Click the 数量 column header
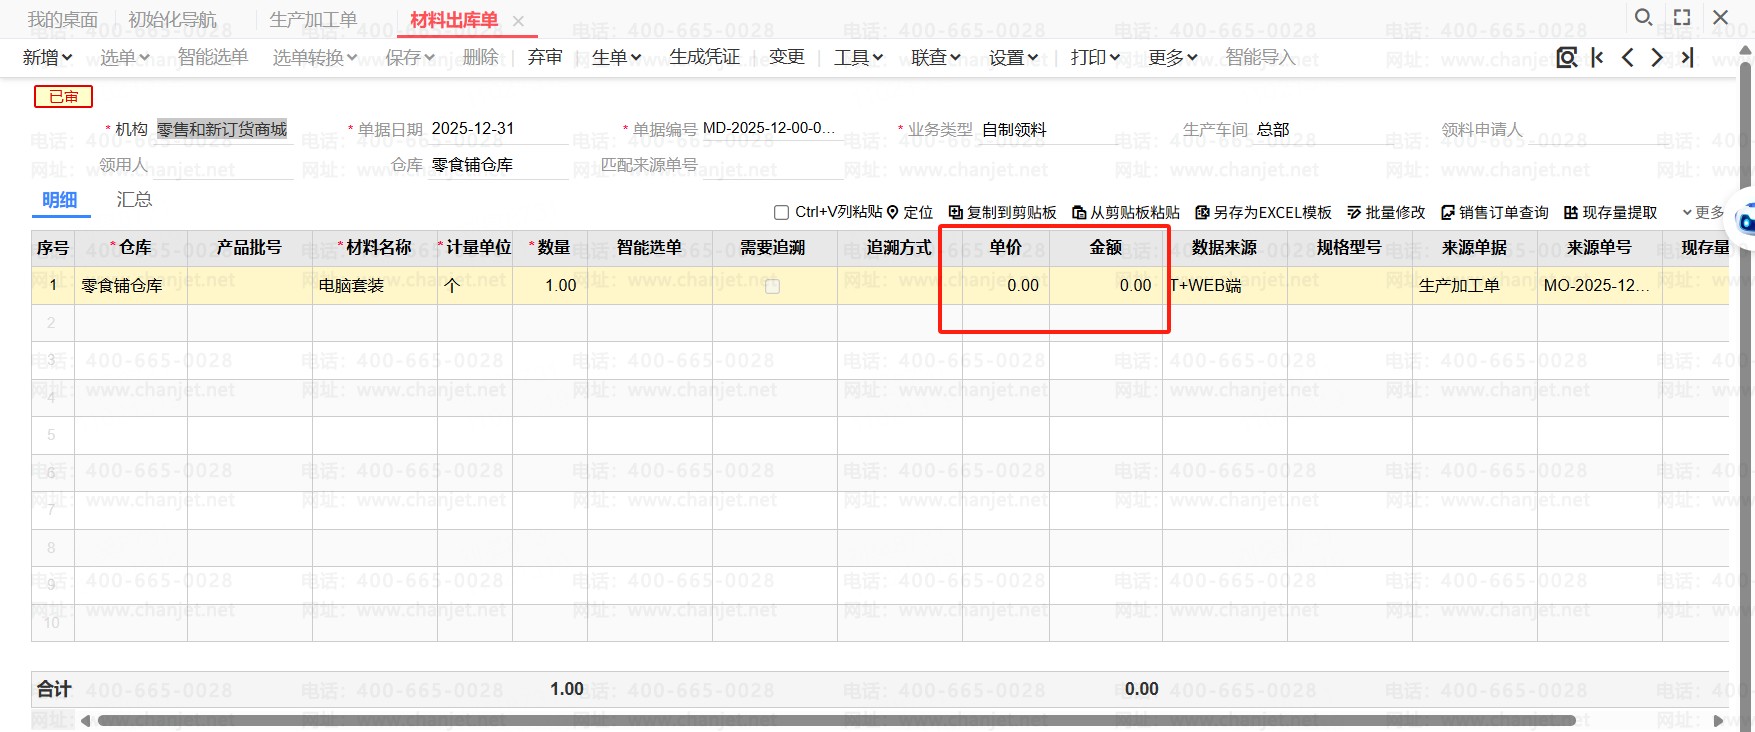The width and height of the screenshot is (1755, 732). (x=550, y=248)
